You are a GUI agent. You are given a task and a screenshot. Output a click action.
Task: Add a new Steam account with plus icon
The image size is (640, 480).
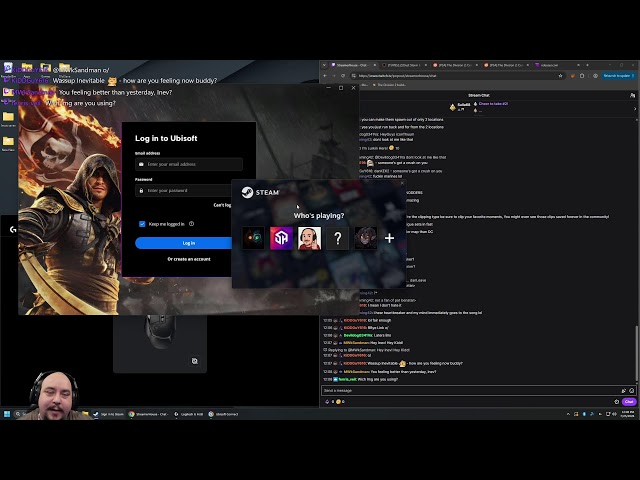click(389, 238)
